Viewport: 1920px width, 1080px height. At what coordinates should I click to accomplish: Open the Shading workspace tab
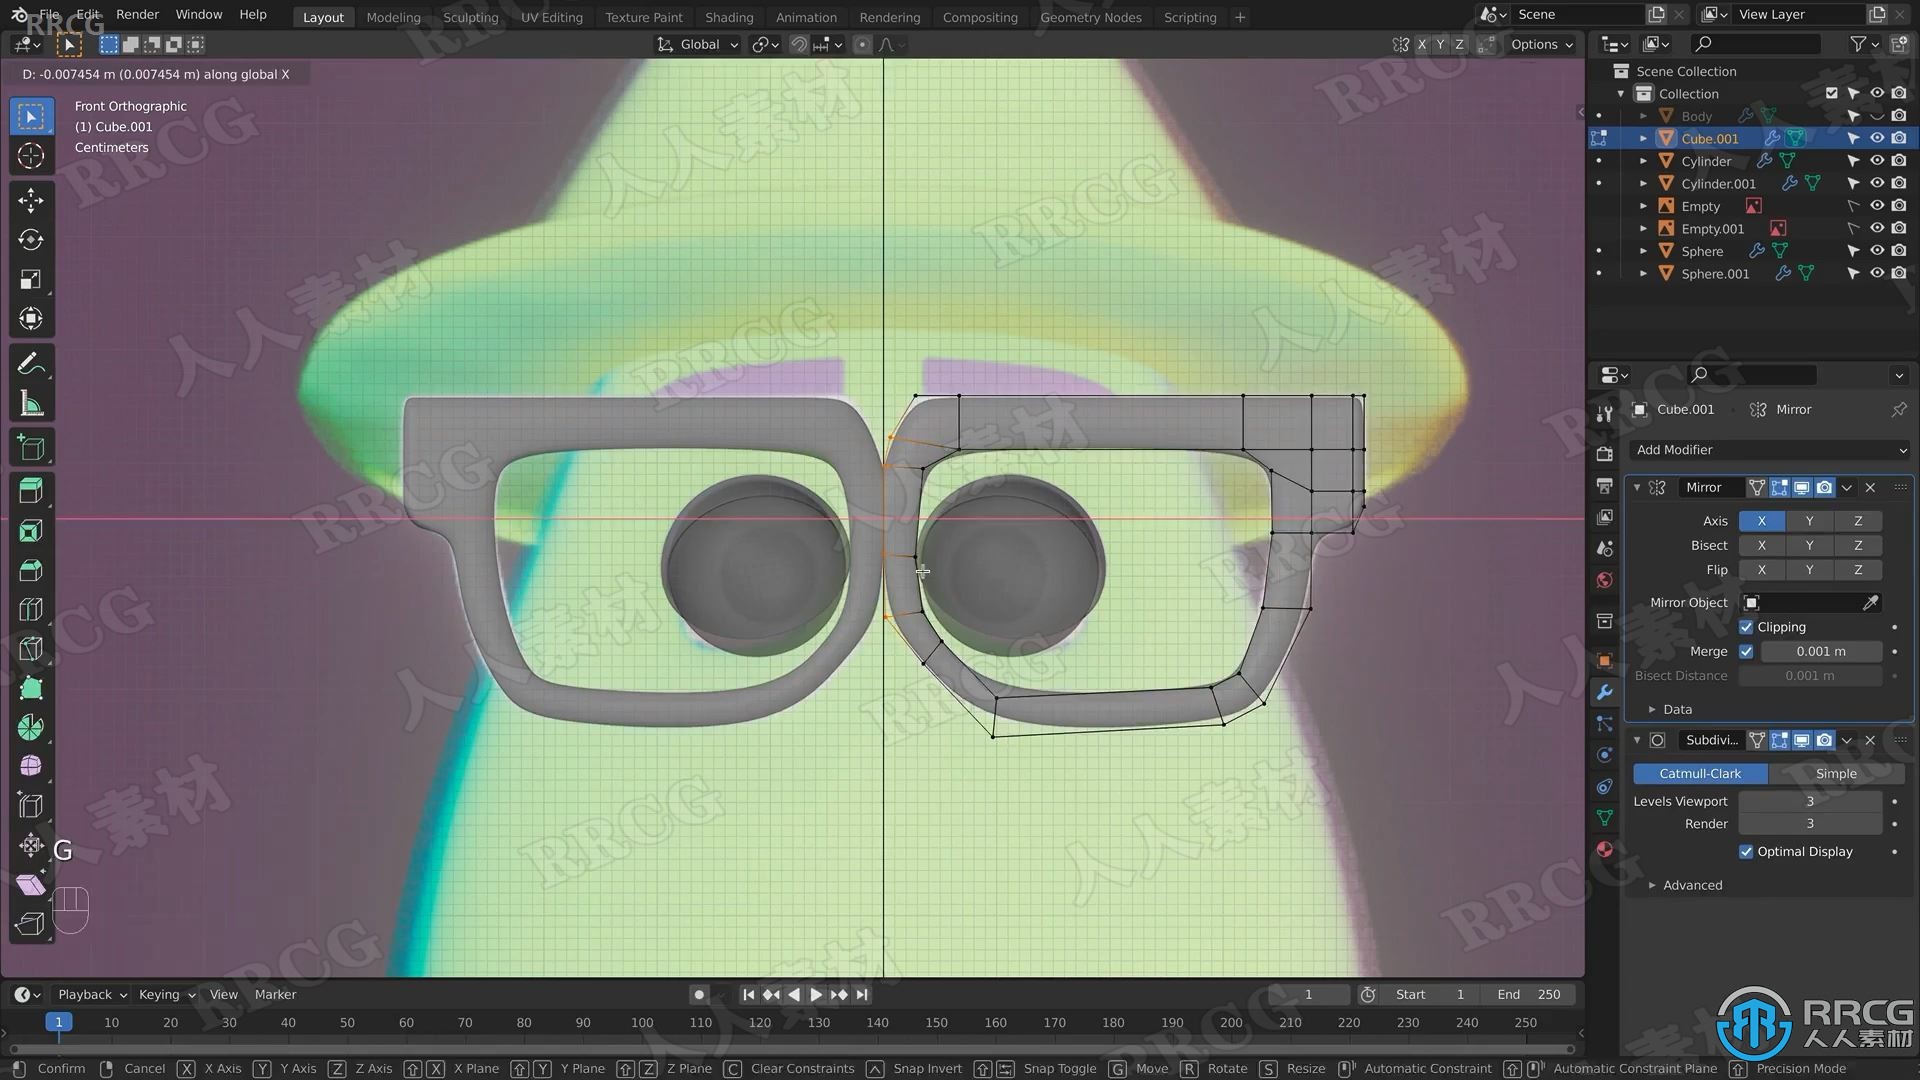(x=729, y=16)
